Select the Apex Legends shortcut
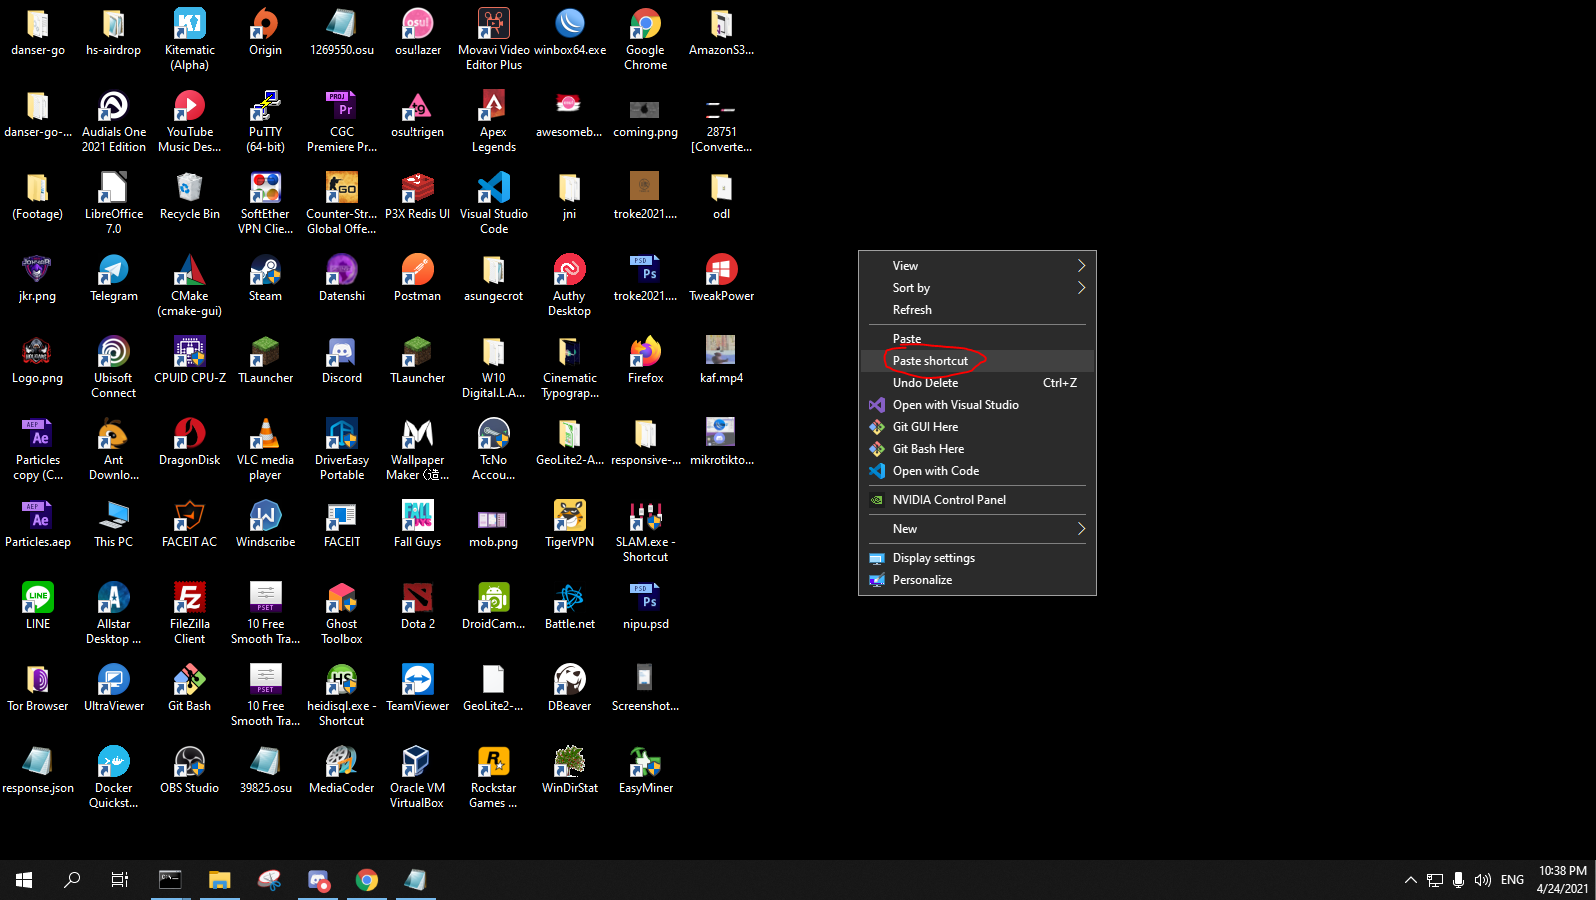 click(494, 121)
